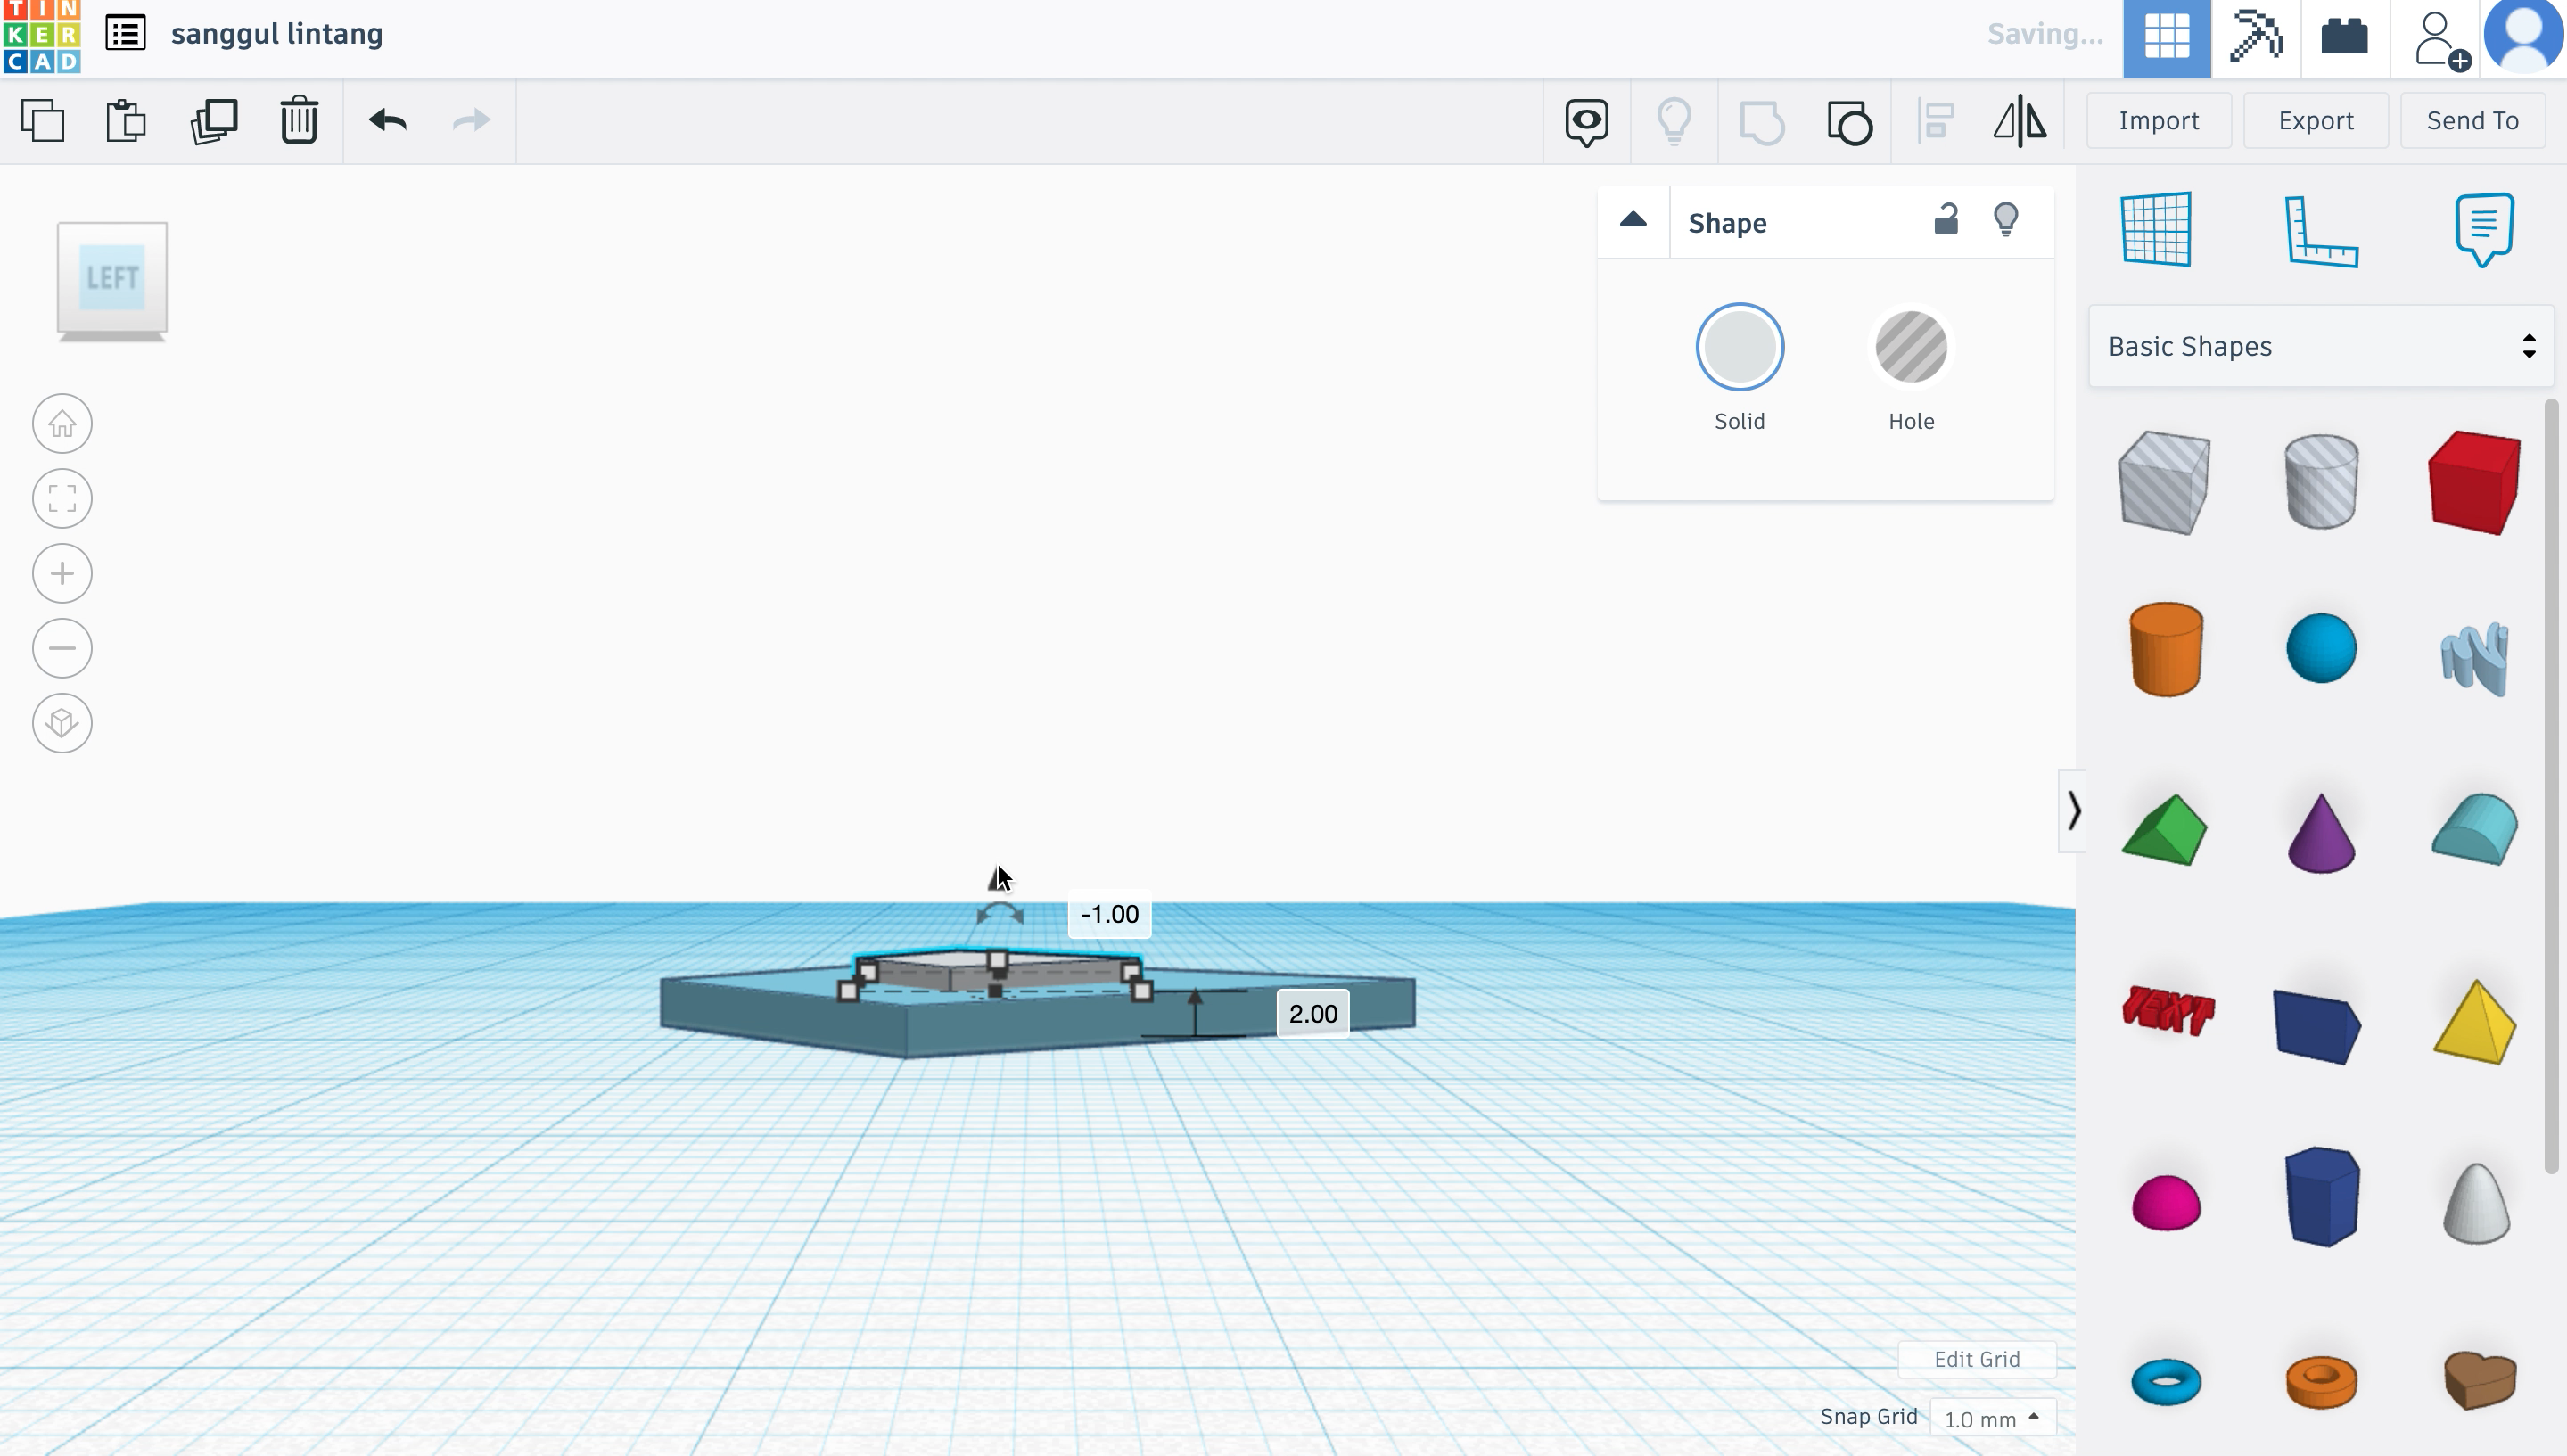Pick the dark blue Wedge shape
The height and width of the screenshot is (1456, 2567).
2318,1027
